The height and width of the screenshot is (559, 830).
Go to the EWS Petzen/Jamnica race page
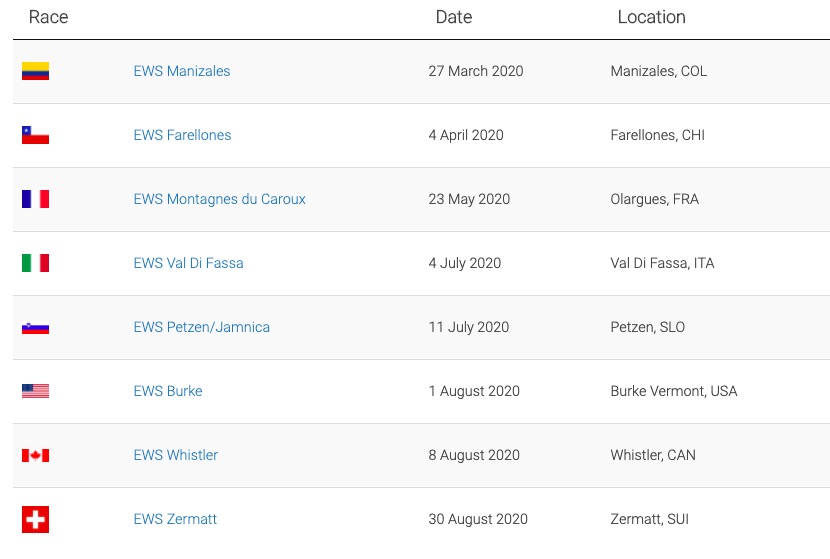(201, 327)
